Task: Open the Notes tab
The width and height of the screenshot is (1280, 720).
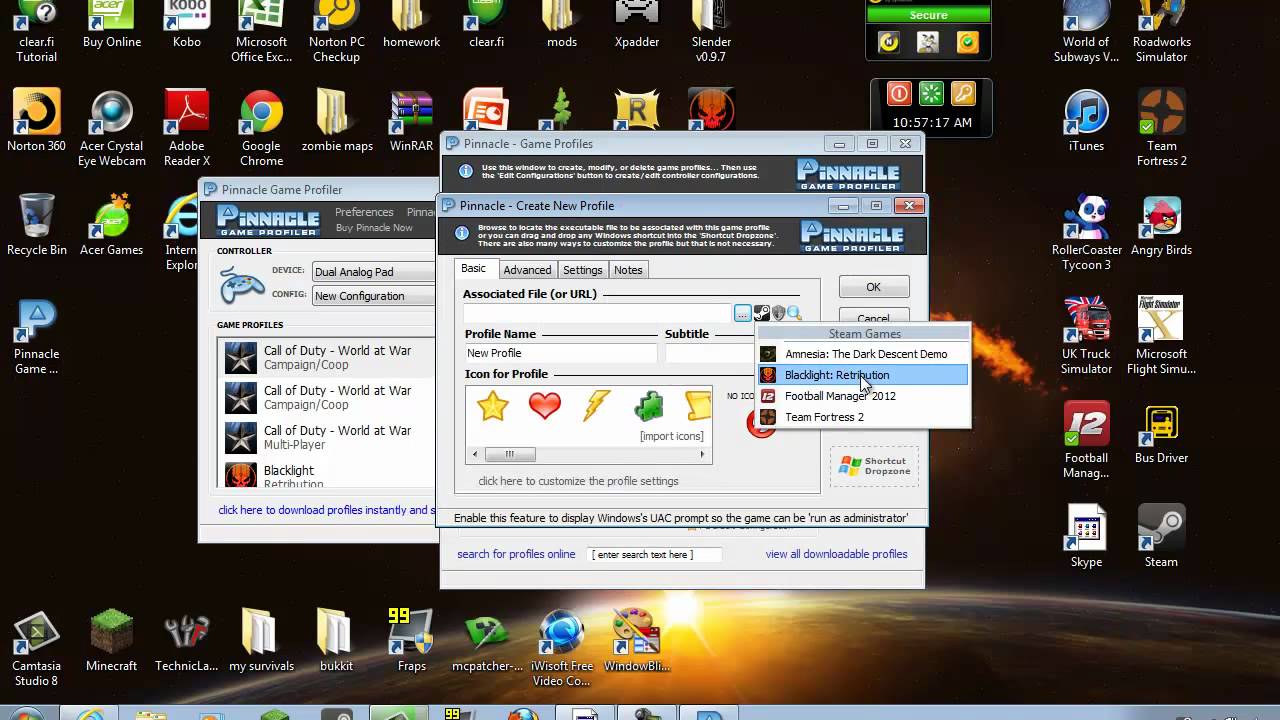Action: pos(628,270)
